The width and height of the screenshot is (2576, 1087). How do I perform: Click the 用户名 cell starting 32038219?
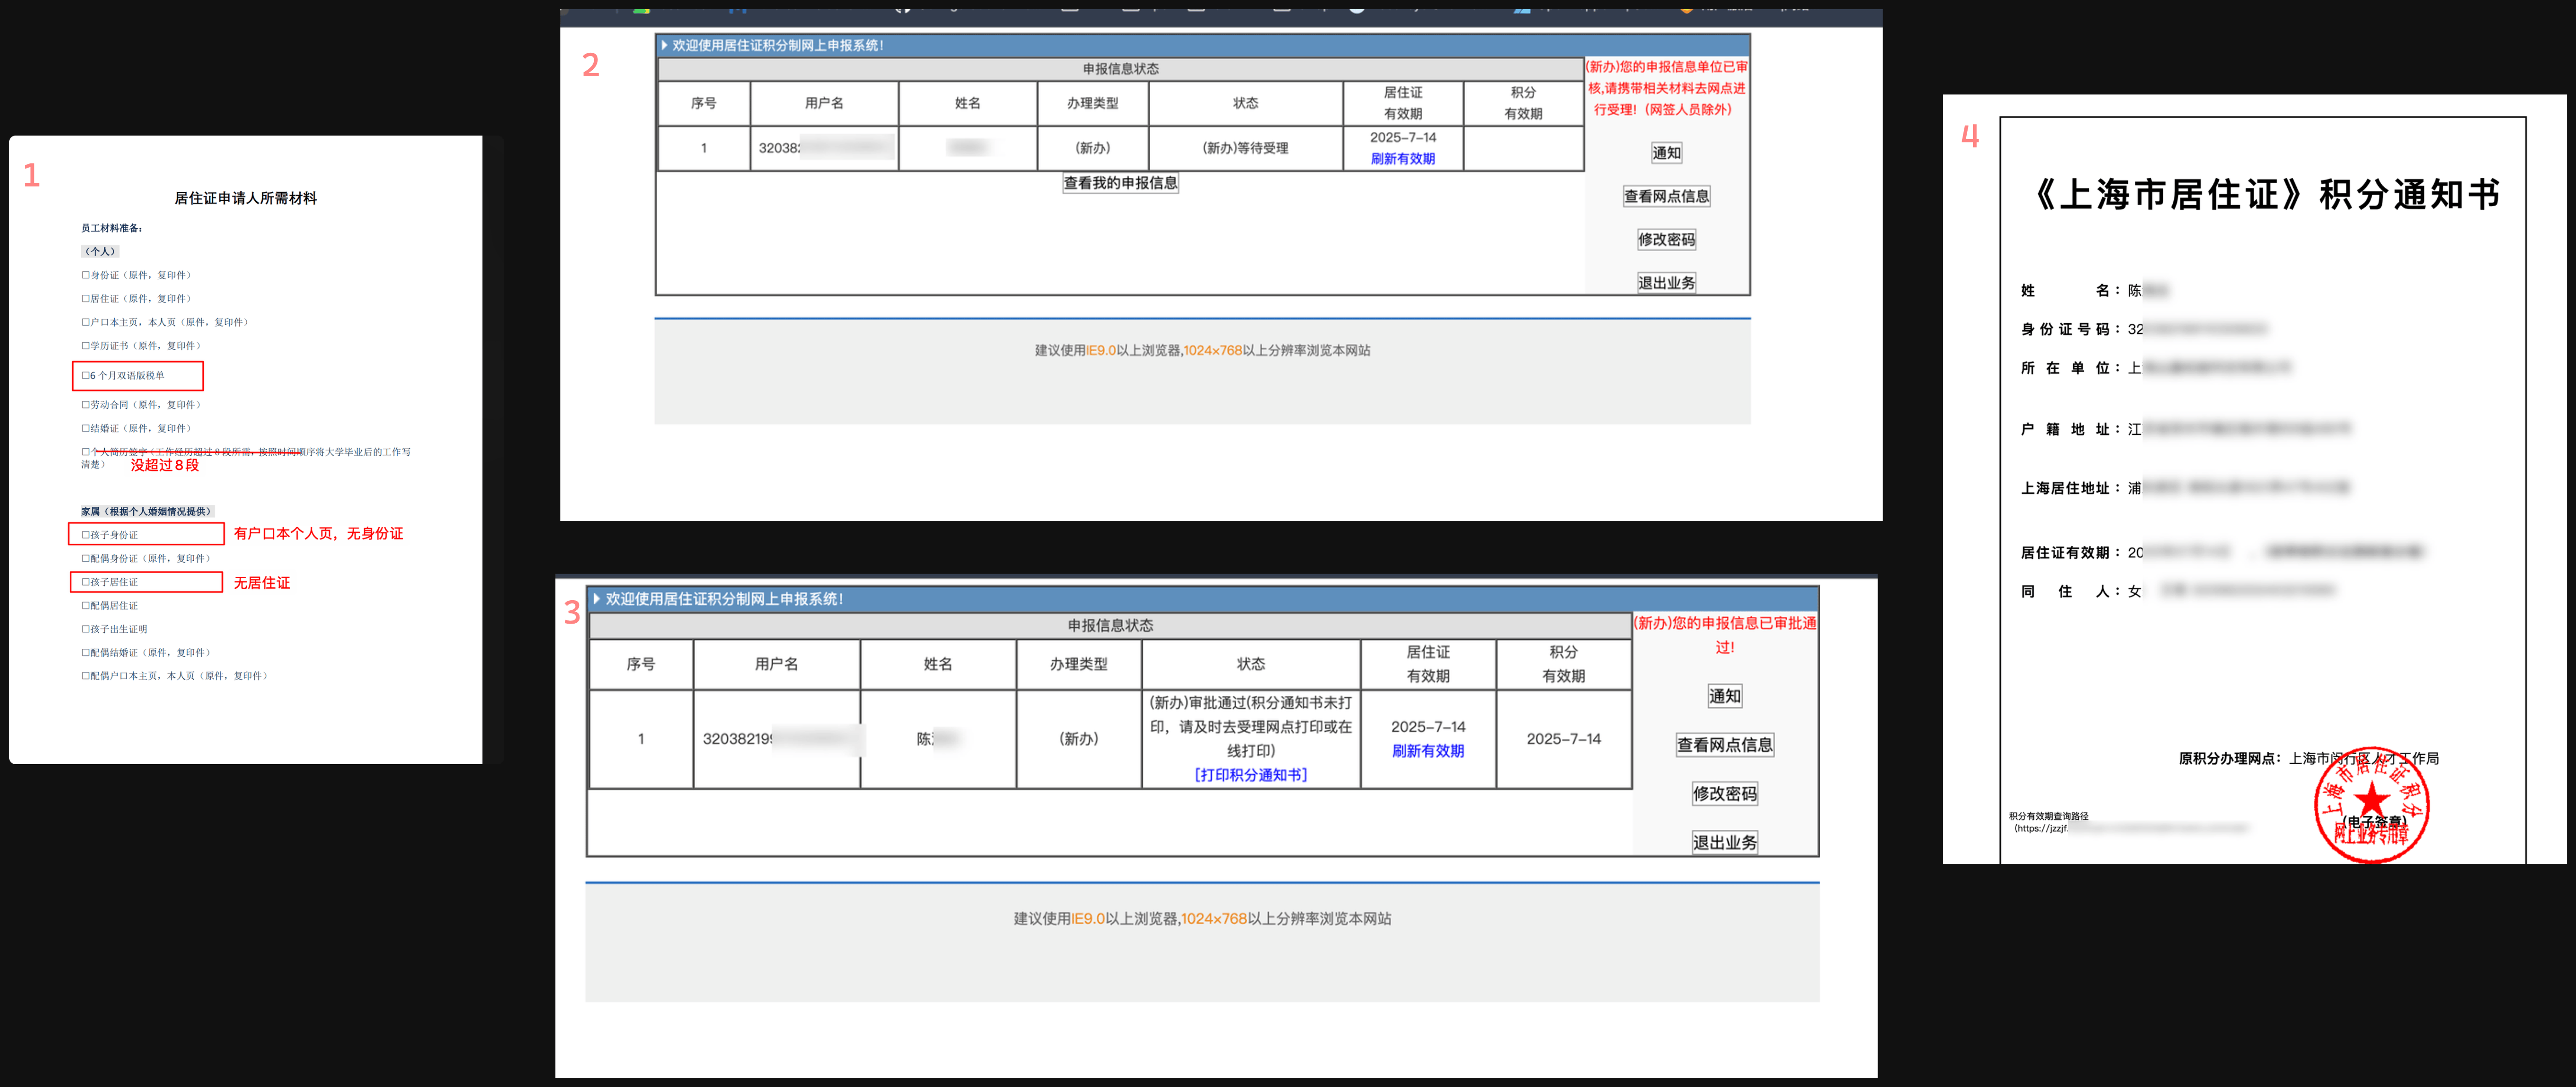[x=776, y=739]
